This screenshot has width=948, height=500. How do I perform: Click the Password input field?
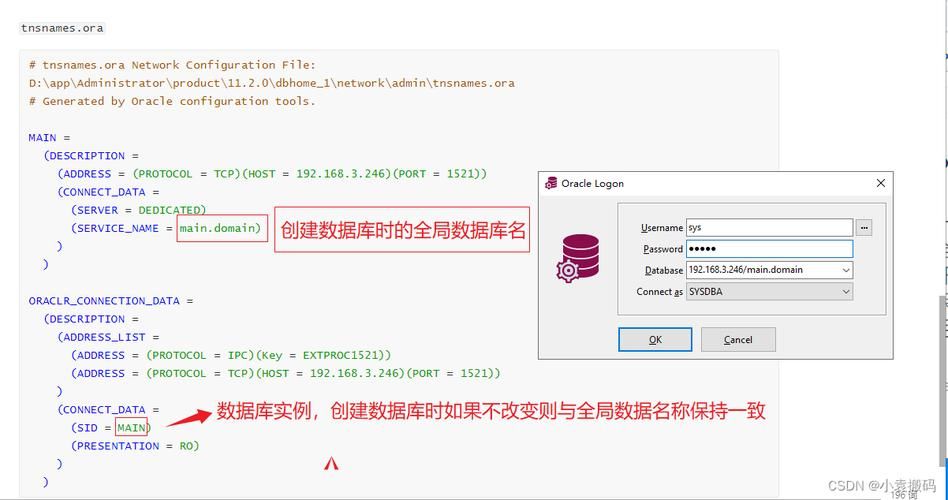769,248
